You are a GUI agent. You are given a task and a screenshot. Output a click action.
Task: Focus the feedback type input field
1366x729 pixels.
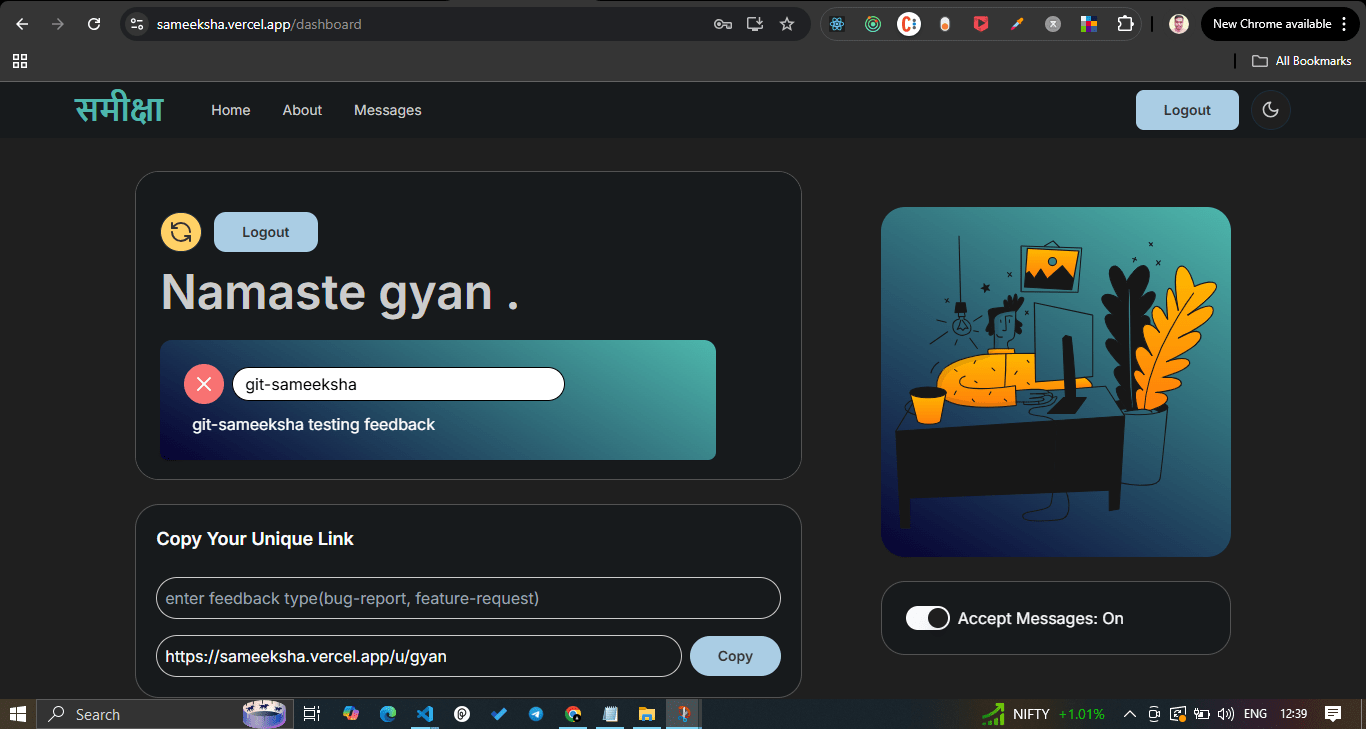point(468,598)
